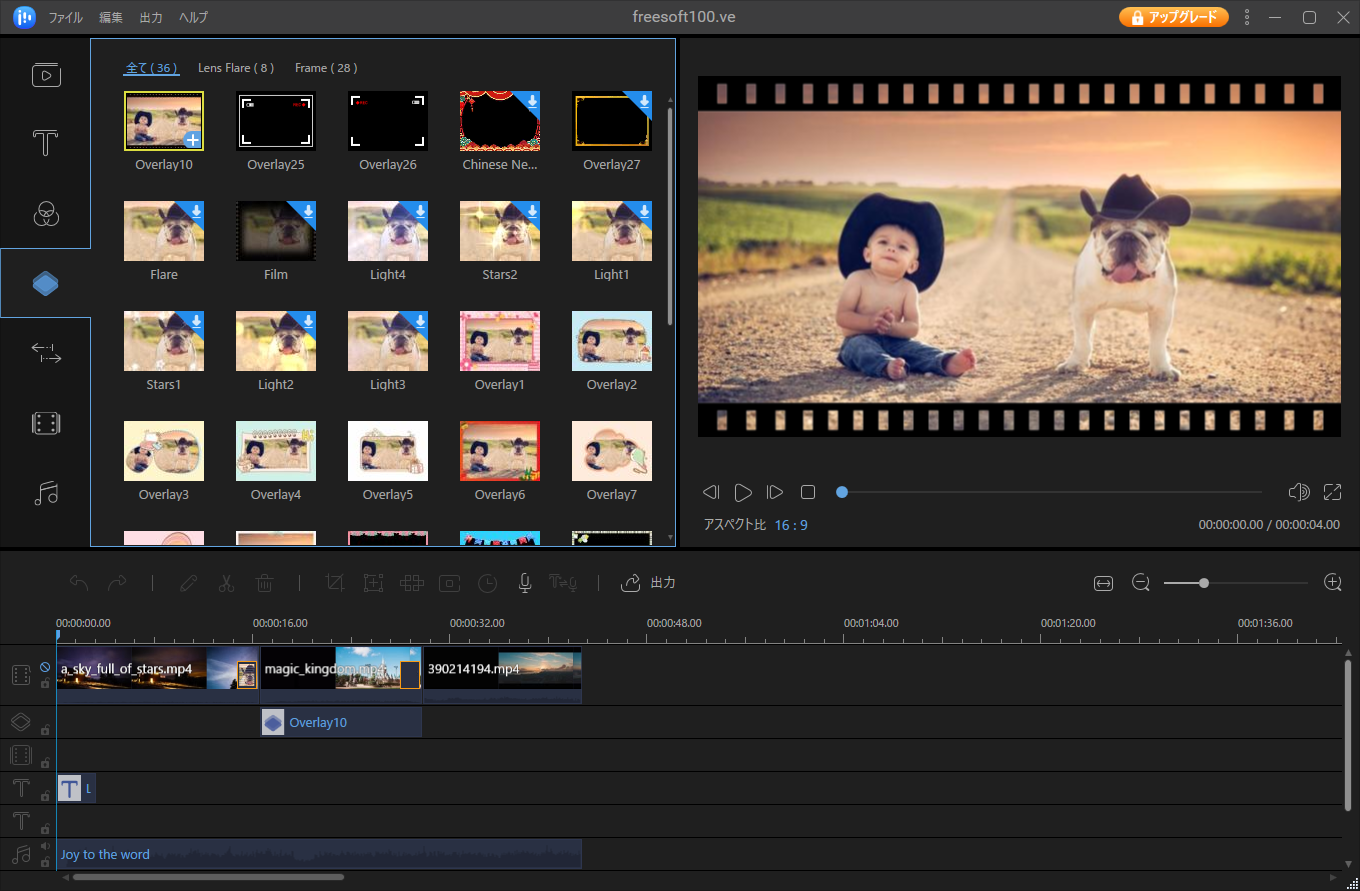The height and width of the screenshot is (891, 1360).
Task: Click the Delete trash can tool
Action: 265,583
